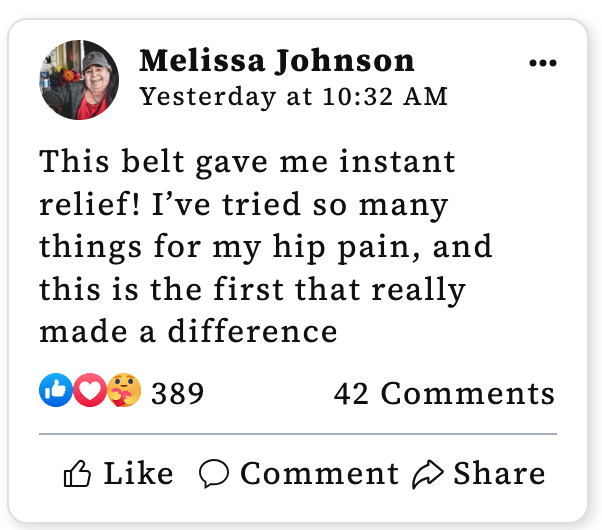Click the speech bubble icon beside Comment

[214, 474]
